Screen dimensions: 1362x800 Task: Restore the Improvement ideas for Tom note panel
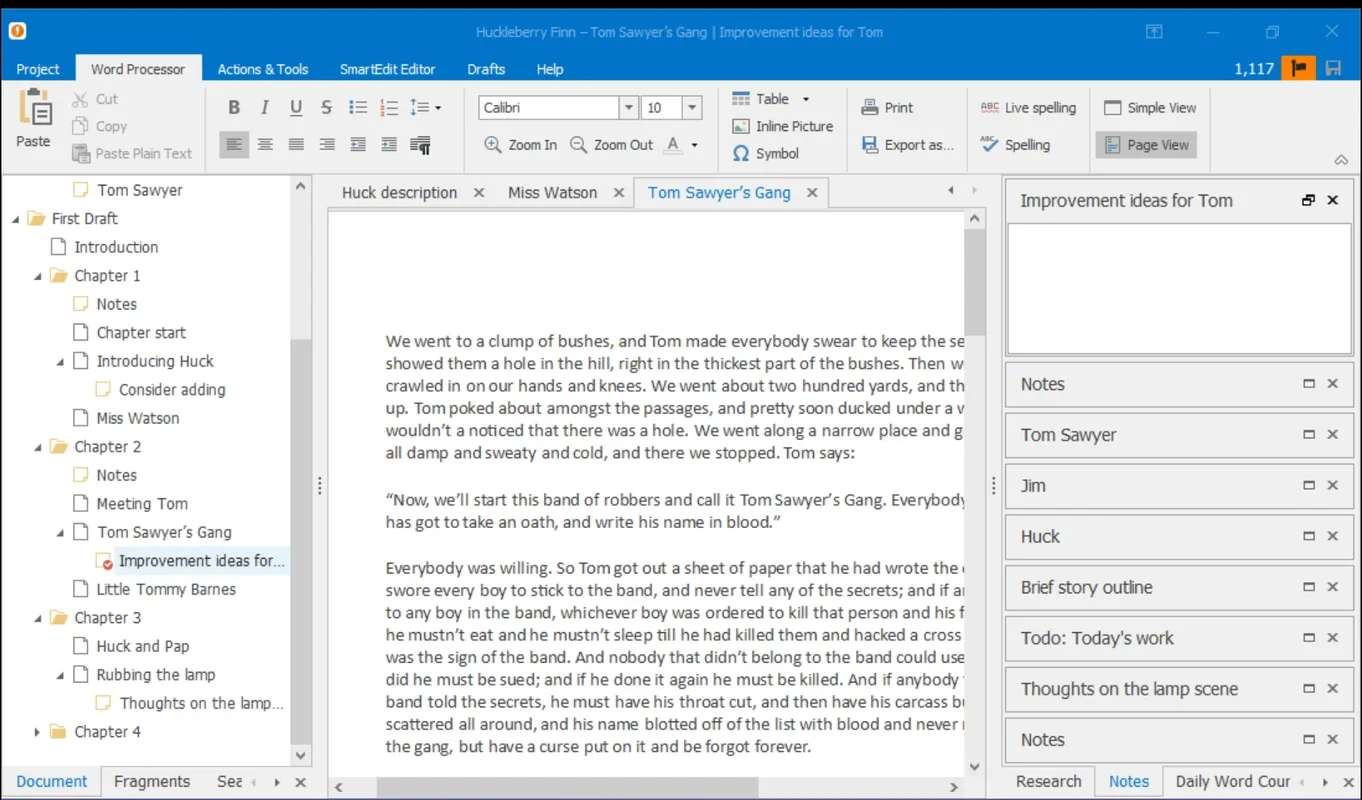coord(1308,200)
